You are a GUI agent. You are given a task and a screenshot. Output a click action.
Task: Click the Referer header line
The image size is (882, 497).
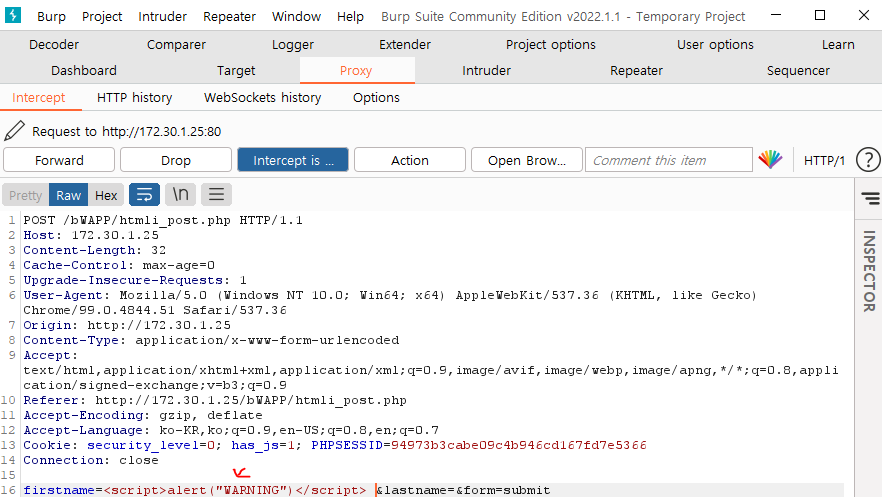[215, 400]
